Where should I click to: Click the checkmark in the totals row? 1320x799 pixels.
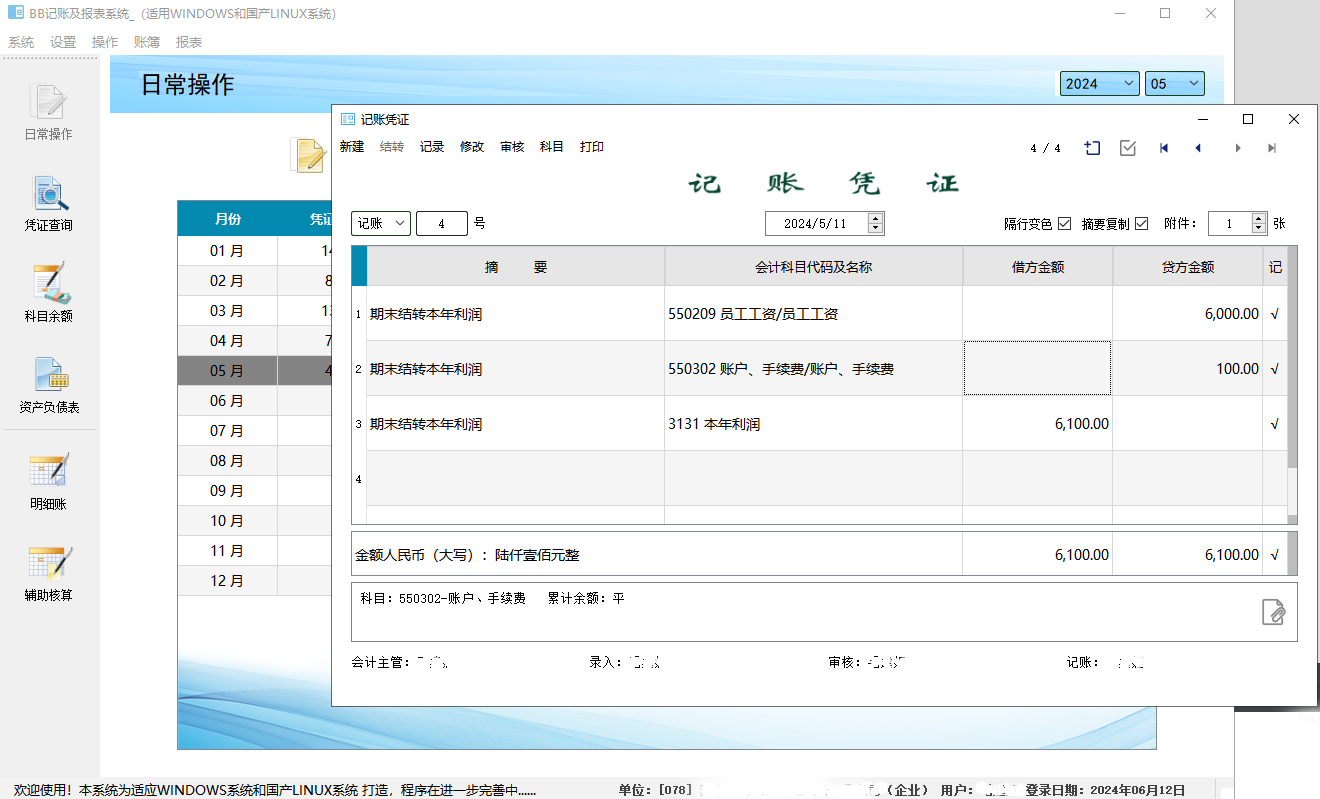point(1274,554)
